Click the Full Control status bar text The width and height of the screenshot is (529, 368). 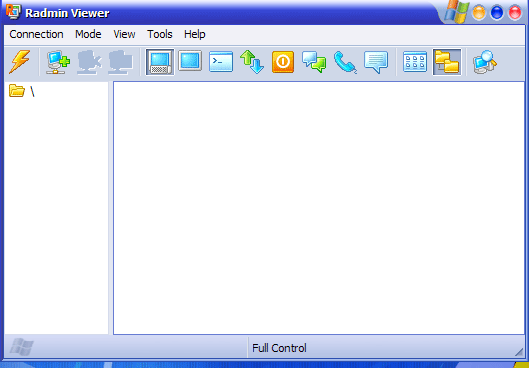tap(279, 348)
